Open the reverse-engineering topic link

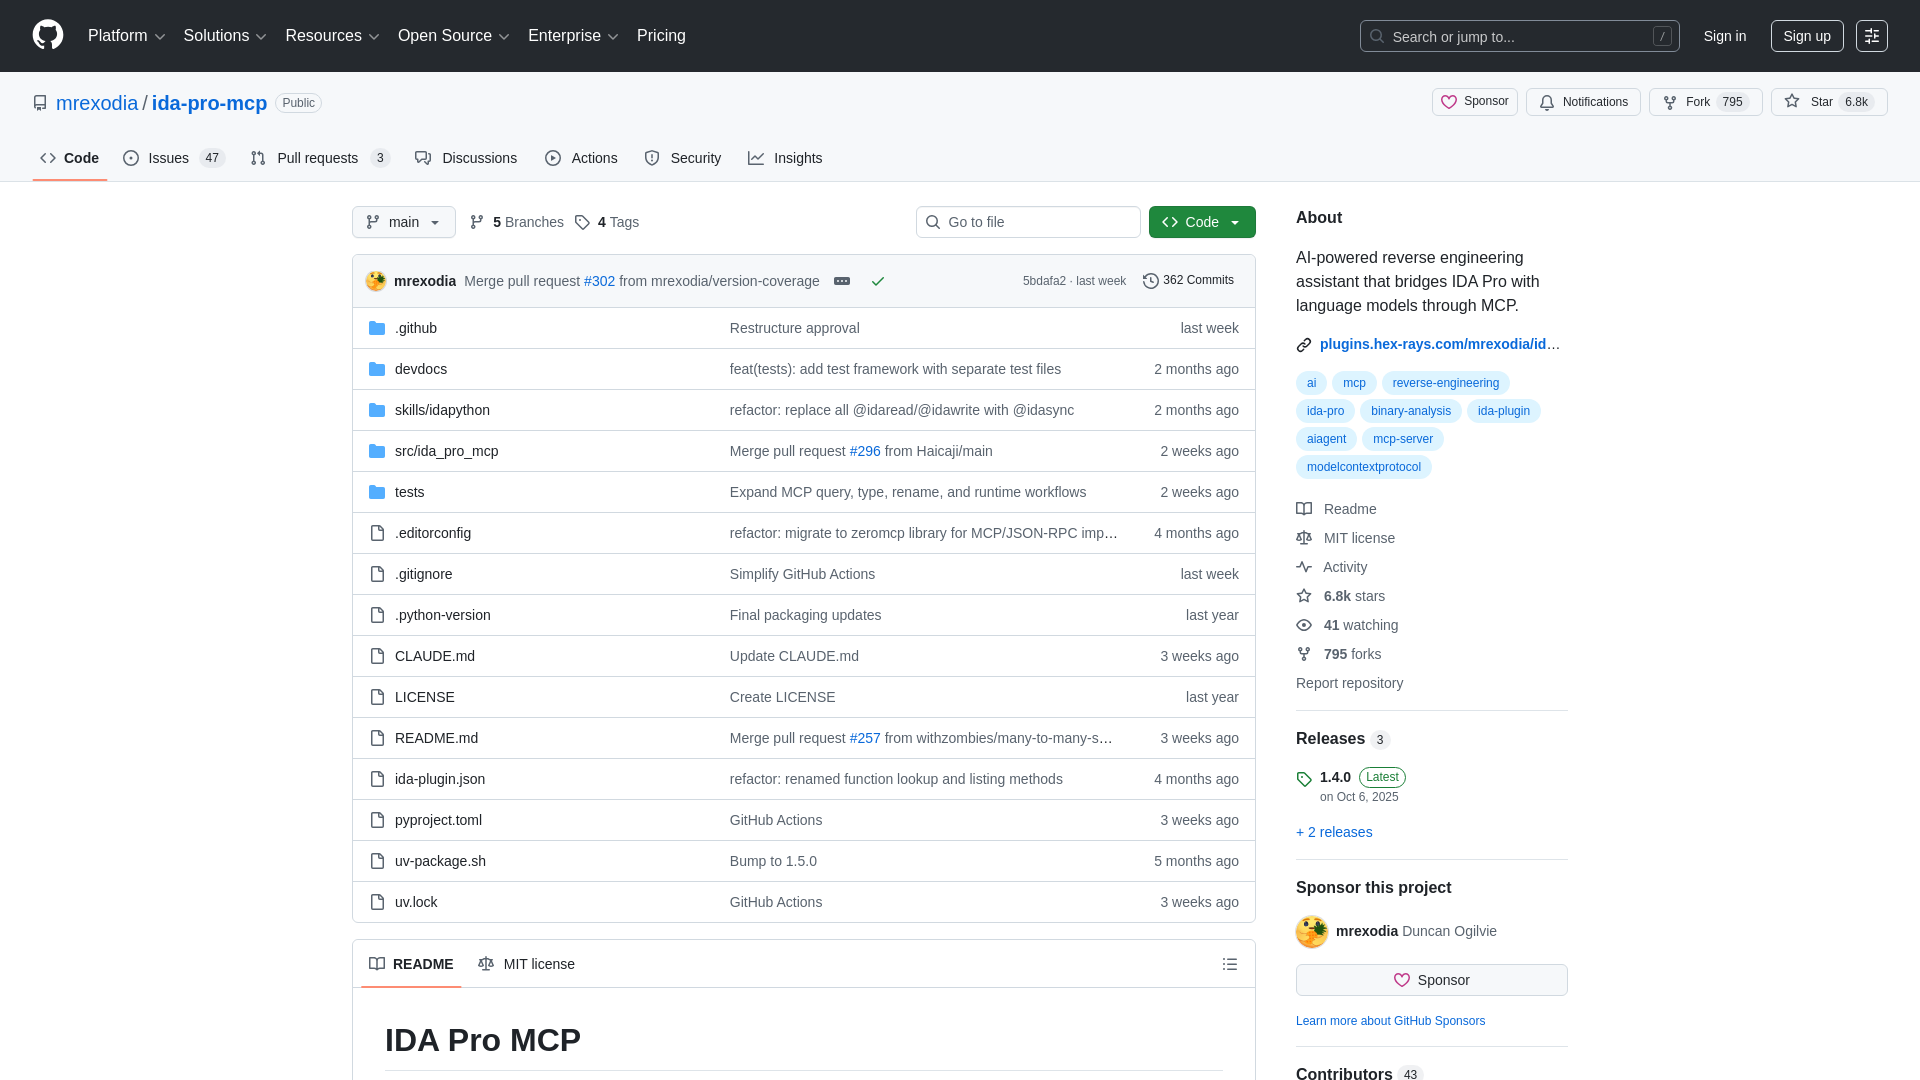1445,383
